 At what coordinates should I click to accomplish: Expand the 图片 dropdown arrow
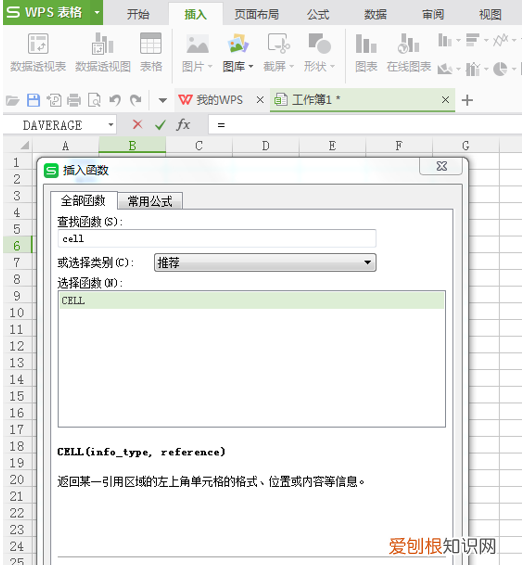[210, 67]
